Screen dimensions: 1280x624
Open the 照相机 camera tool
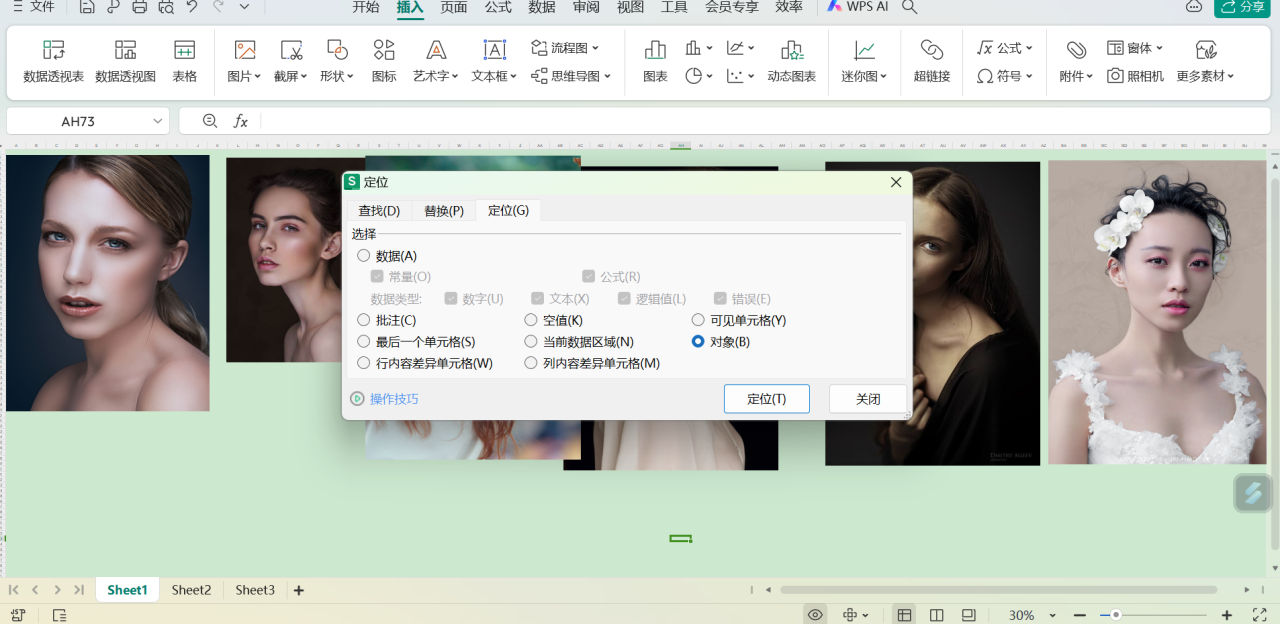pos(1136,76)
